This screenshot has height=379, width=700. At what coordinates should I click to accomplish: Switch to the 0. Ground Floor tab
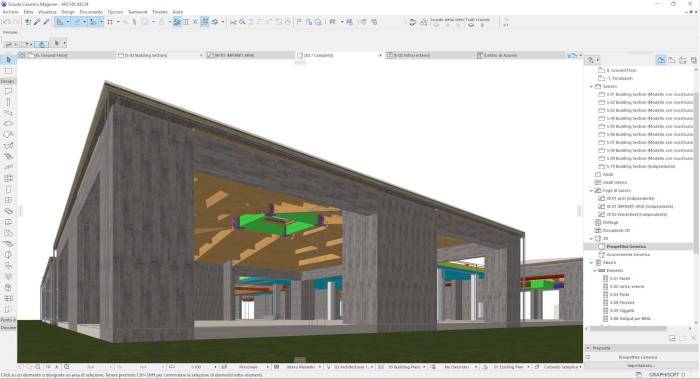tap(67, 55)
